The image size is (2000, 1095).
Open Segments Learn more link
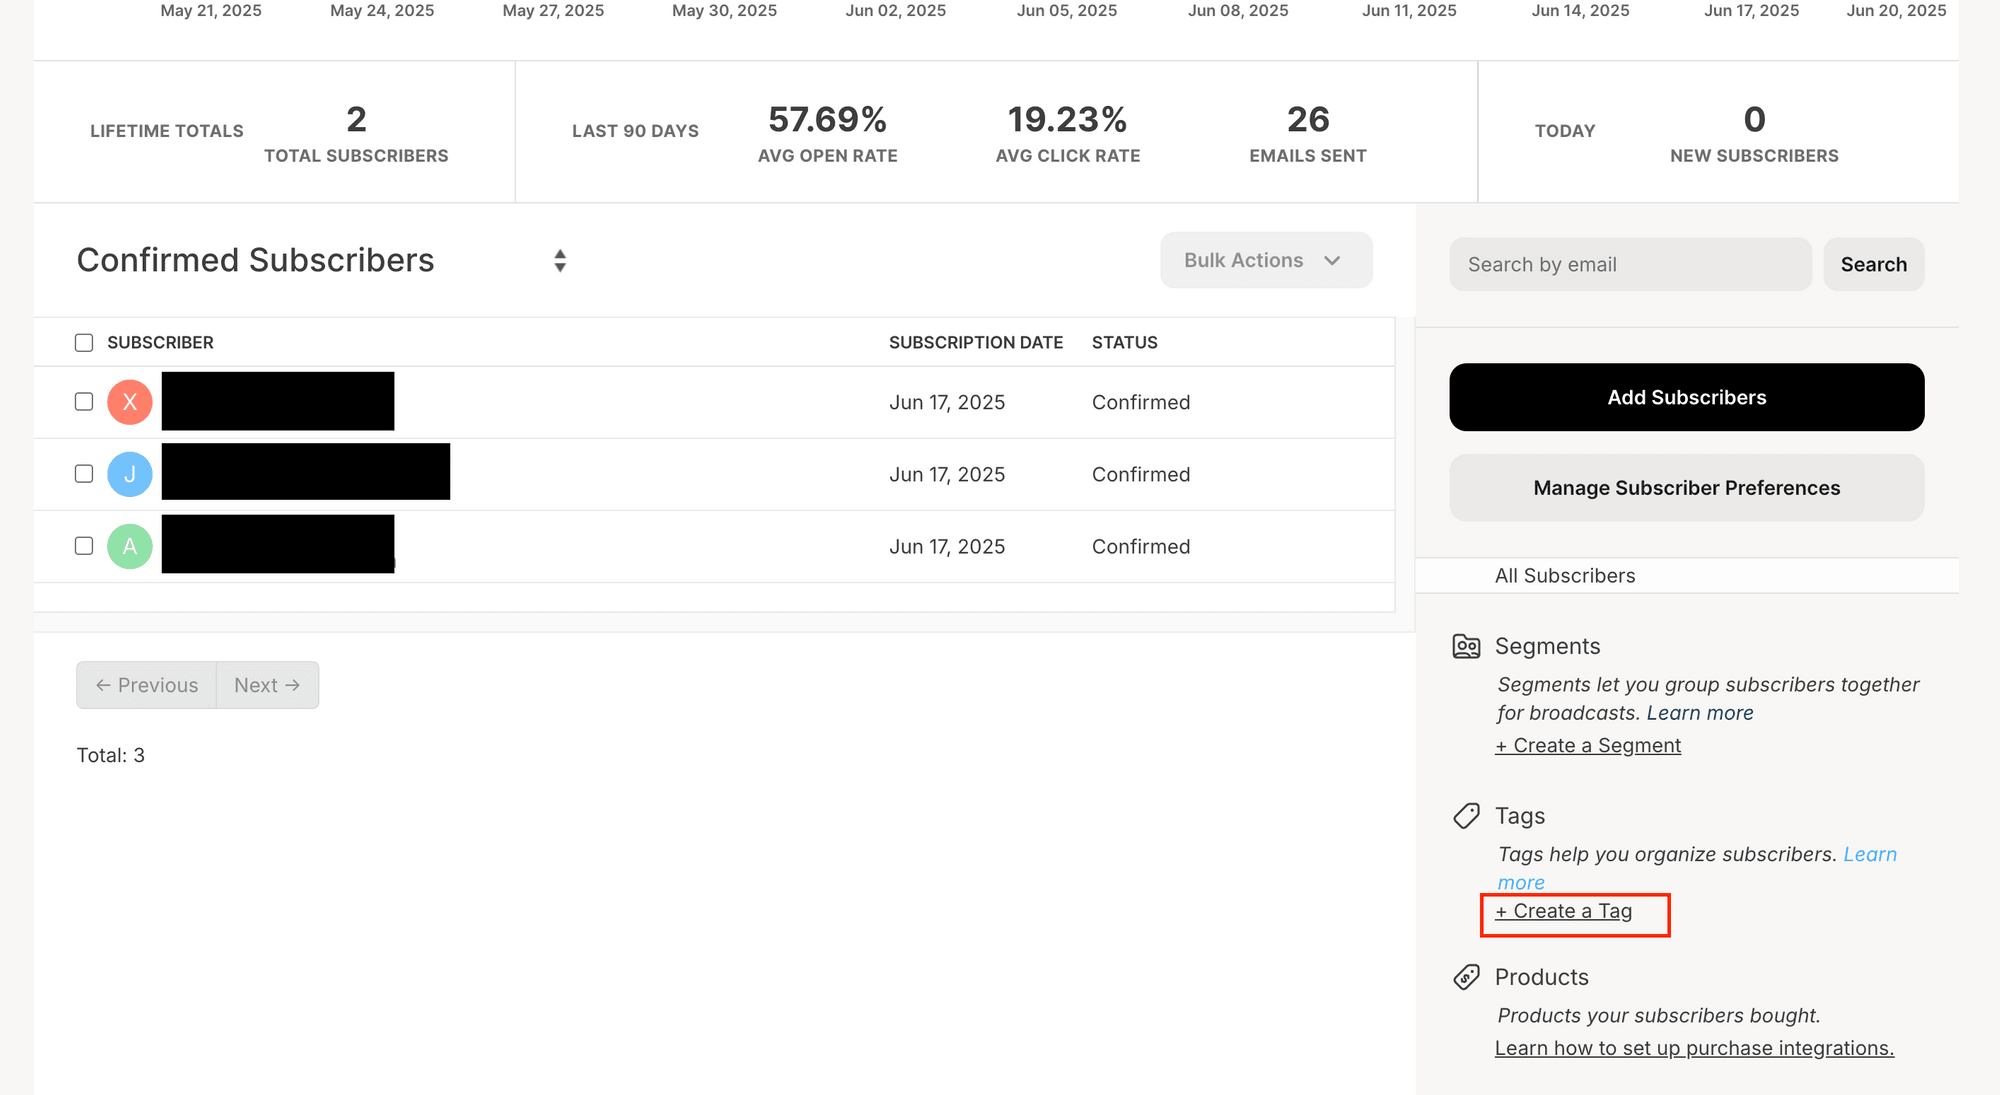pos(1700,713)
